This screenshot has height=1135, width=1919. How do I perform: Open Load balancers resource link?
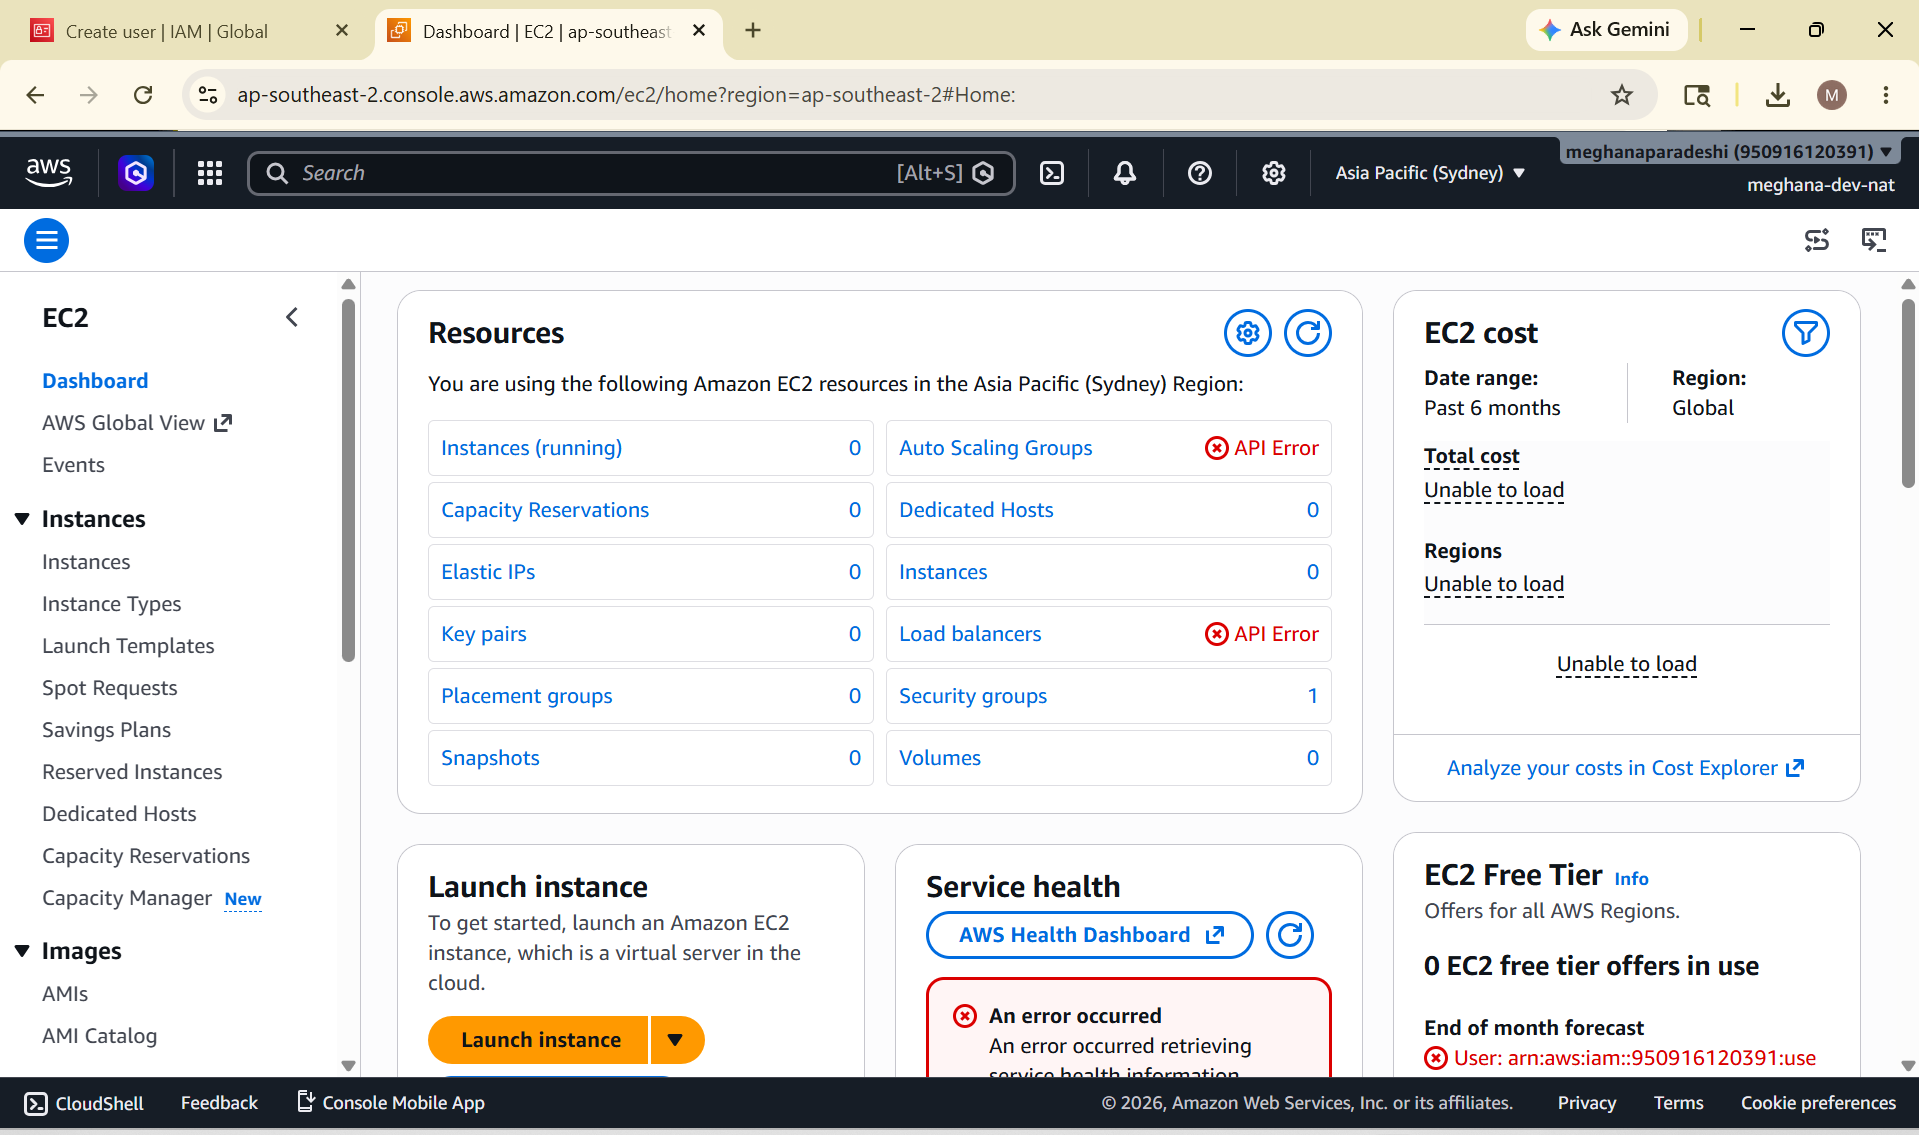coord(970,634)
